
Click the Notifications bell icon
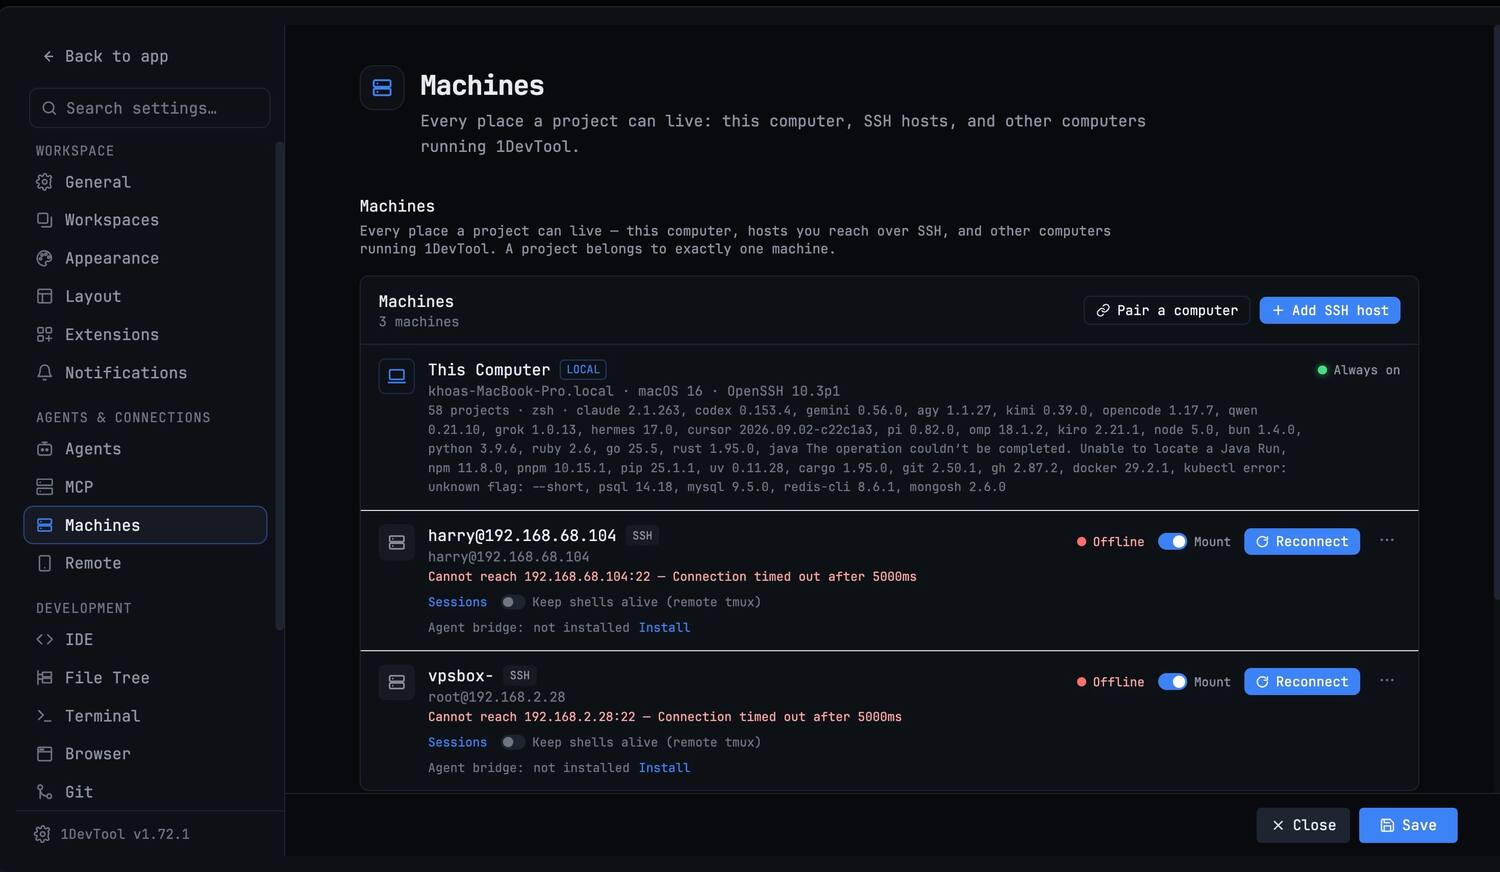(44, 372)
